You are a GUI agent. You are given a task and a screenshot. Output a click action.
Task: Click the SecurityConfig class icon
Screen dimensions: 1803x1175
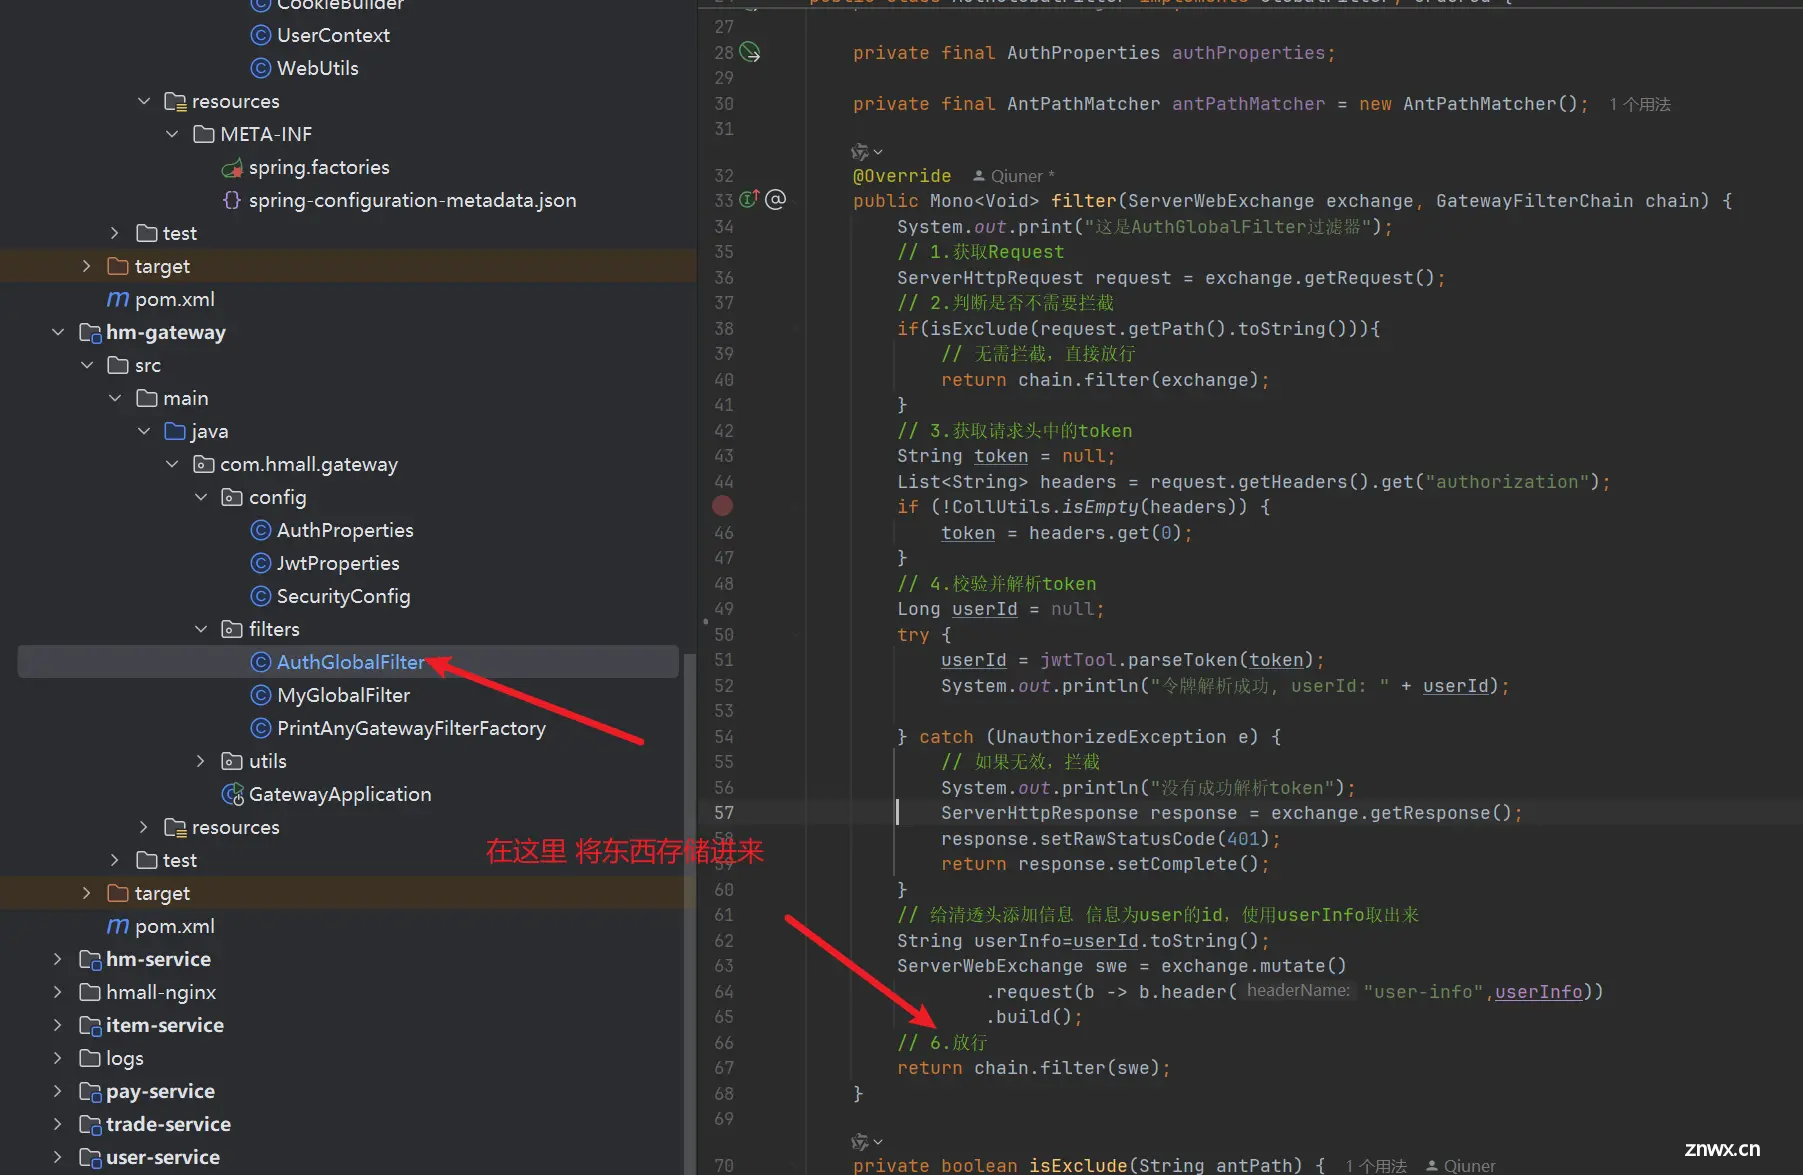click(x=261, y=596)
